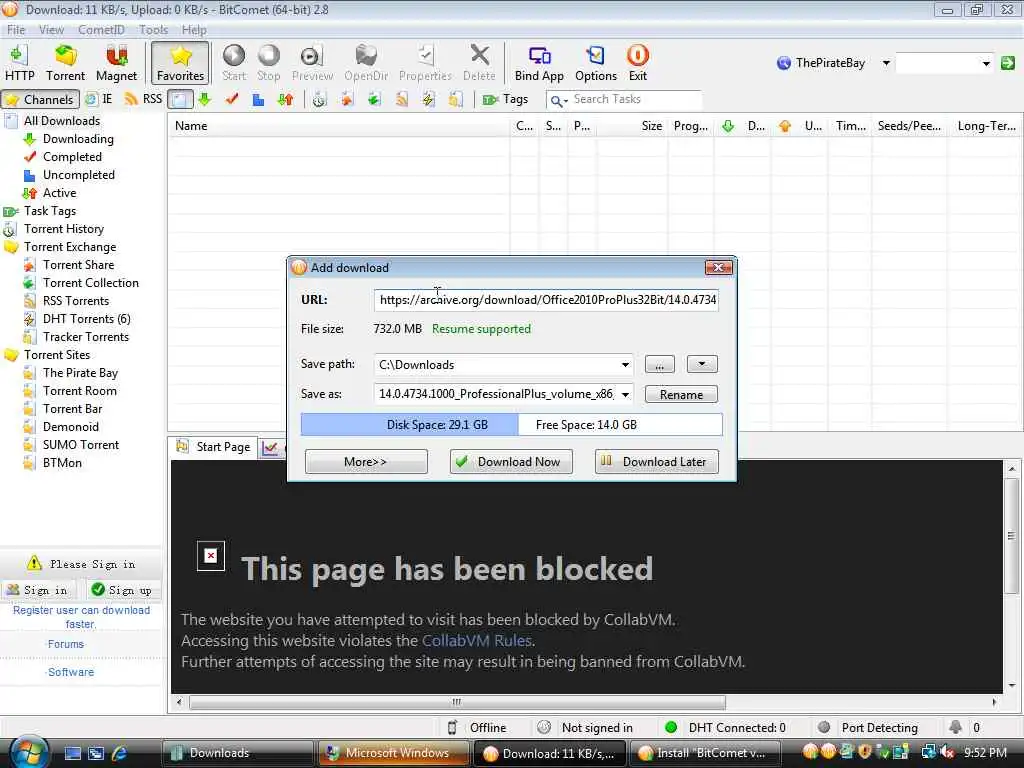Viewport: 1024px width, 768px height.
Task: Open the search options magnifier dropdown
Action: pyautogui.click(x=558, y=100)
